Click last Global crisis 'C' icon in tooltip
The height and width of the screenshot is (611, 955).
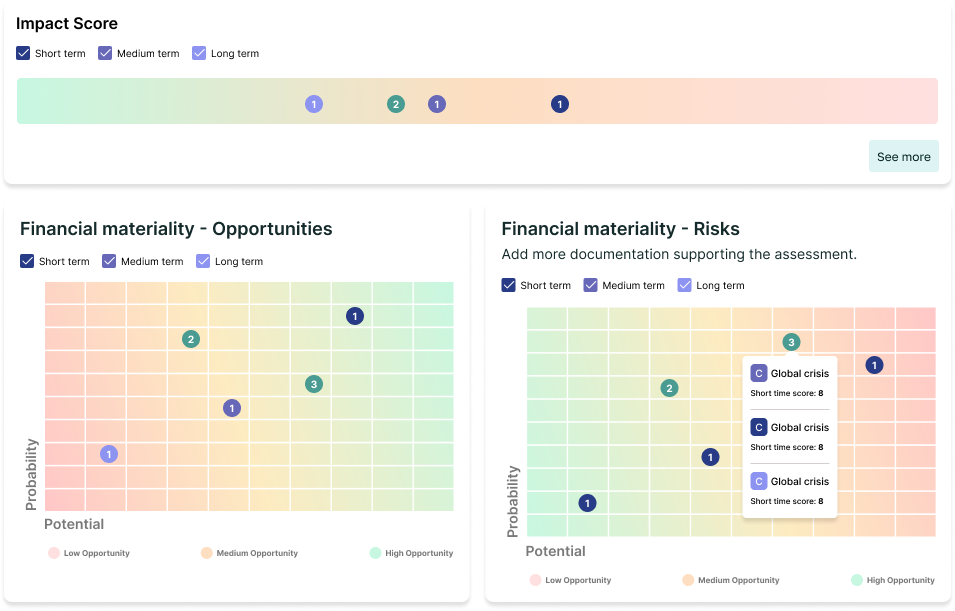point(758,481)
